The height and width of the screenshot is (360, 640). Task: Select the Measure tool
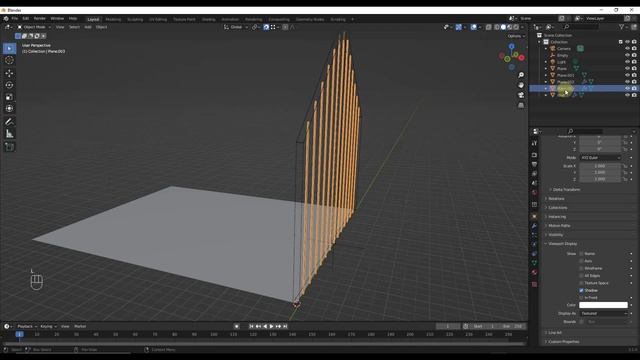[x=9, y=133]
